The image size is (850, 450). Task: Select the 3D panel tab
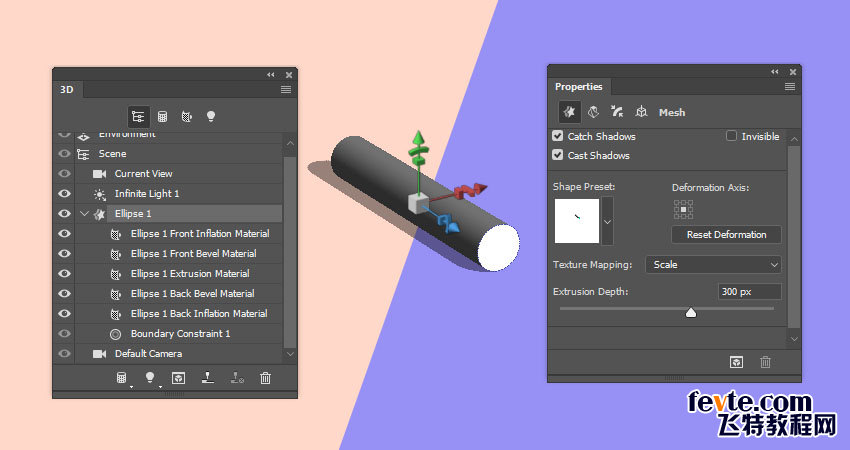[67, 89]
